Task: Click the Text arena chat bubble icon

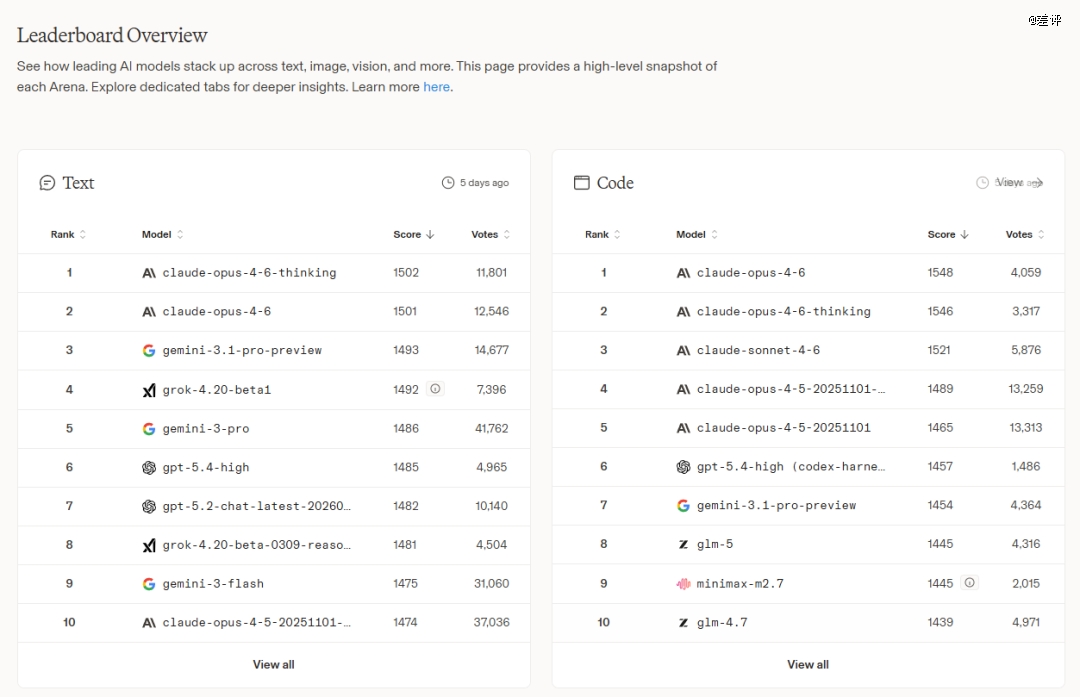Action: click(47, 183)
